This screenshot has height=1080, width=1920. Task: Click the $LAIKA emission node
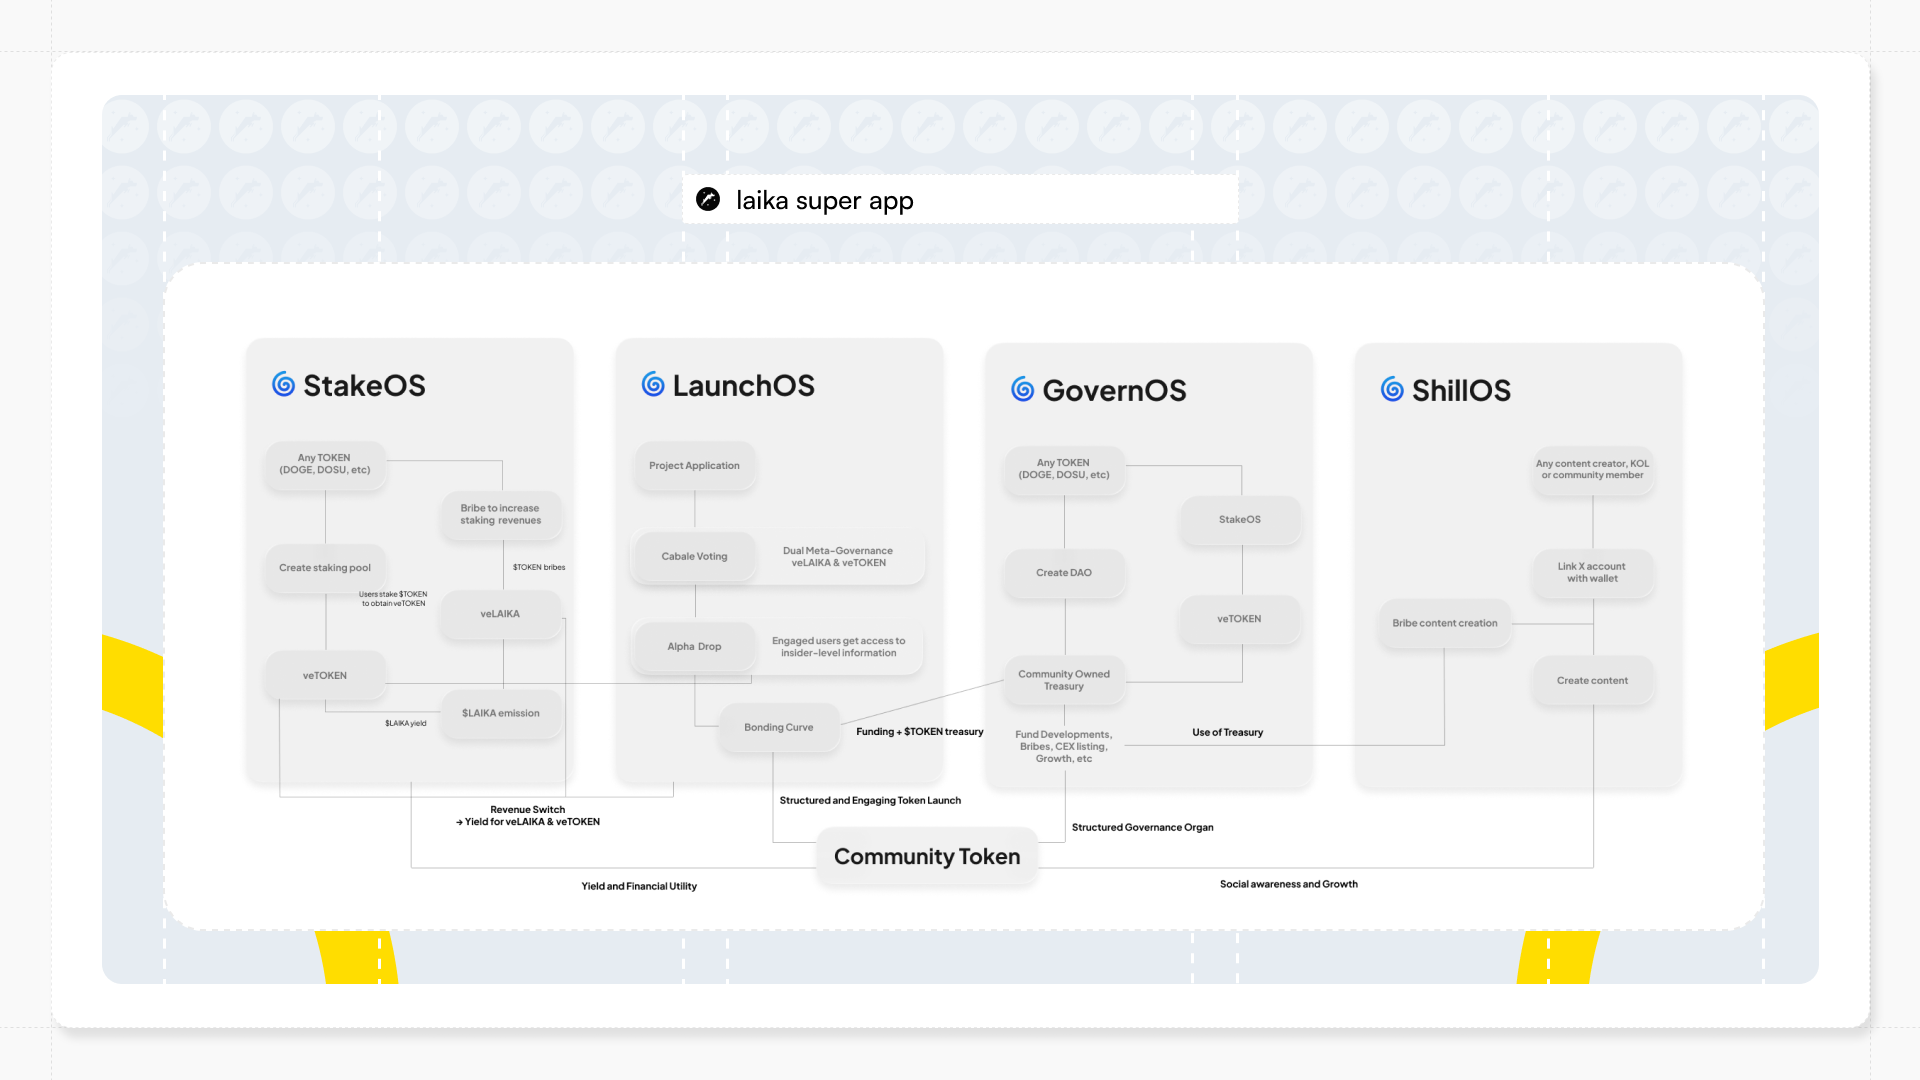[500, 714]
